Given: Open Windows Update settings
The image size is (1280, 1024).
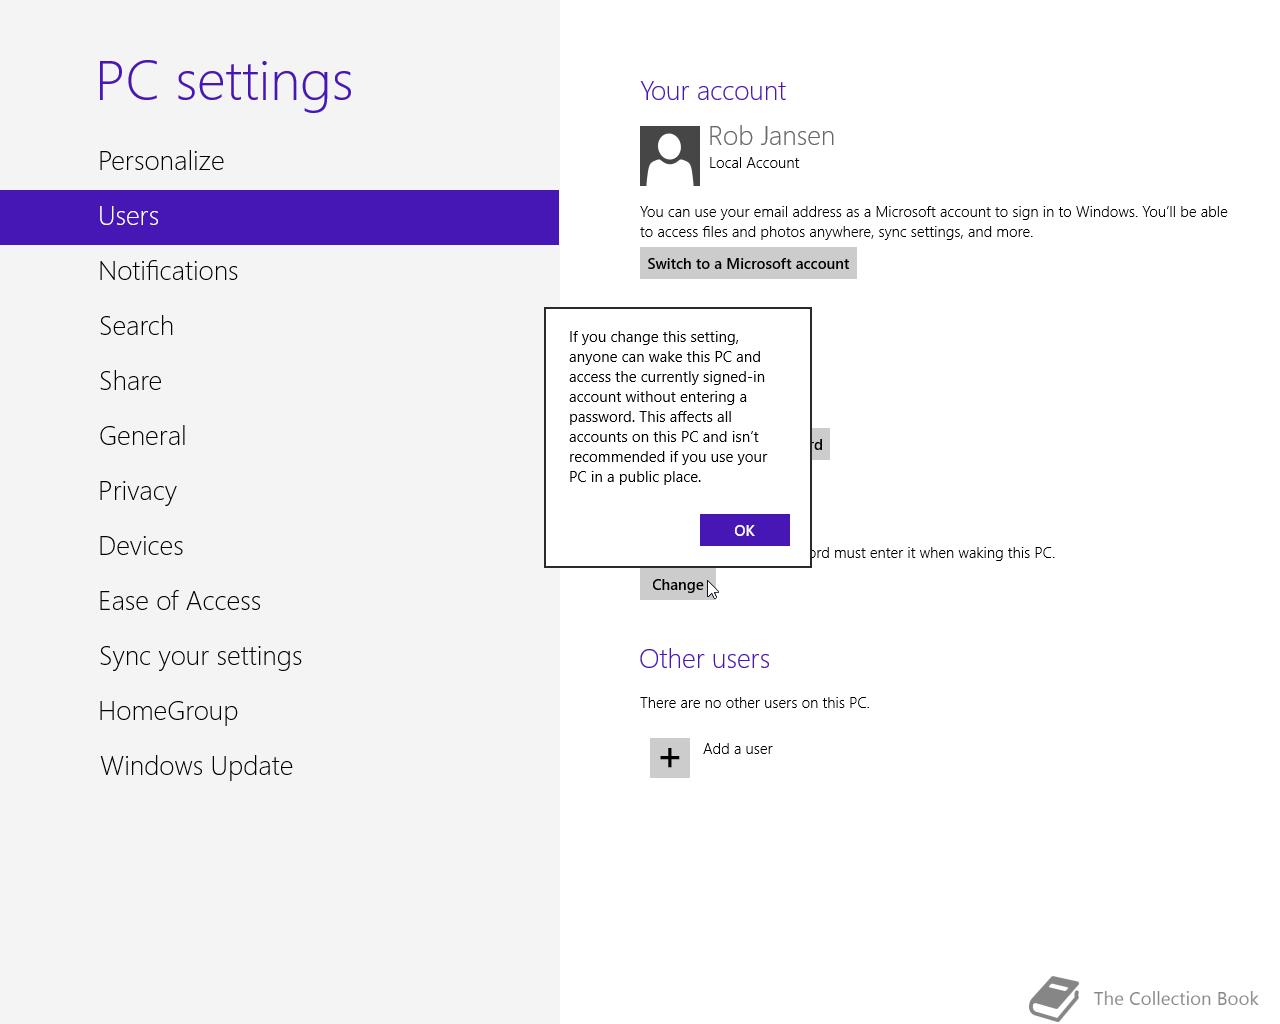Looking at the screenshot, I should click(x=279, y=766).
